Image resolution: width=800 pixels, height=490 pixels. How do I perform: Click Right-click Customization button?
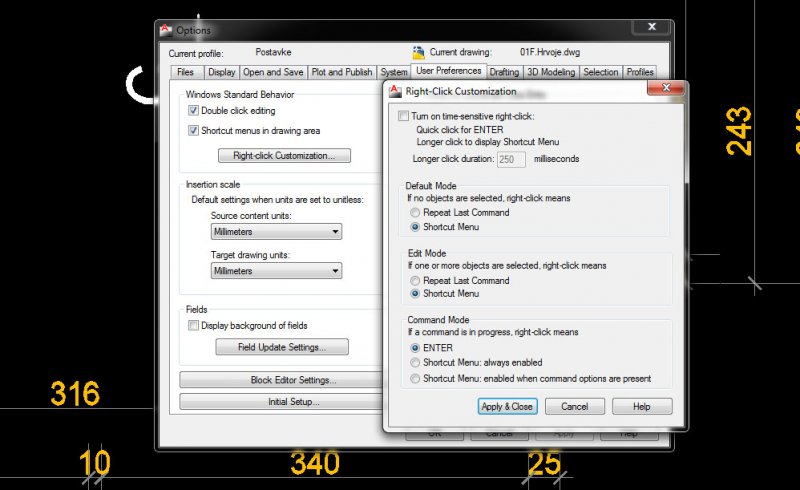284,156
